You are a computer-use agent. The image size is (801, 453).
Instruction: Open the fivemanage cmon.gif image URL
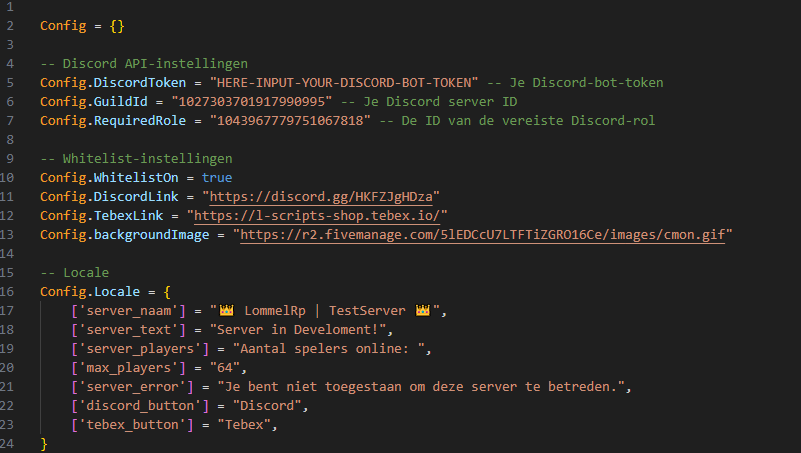482,234
